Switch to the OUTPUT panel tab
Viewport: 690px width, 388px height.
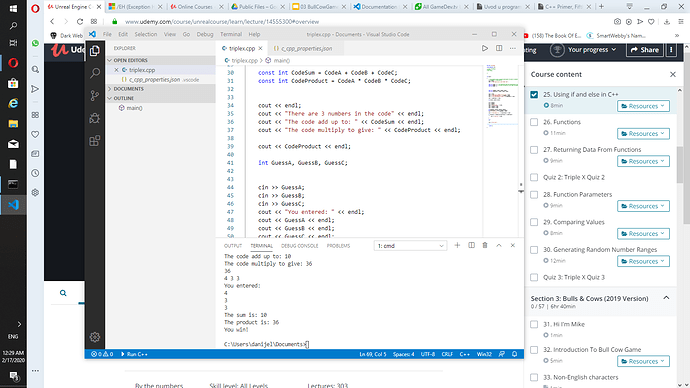(x=233, y=246)
